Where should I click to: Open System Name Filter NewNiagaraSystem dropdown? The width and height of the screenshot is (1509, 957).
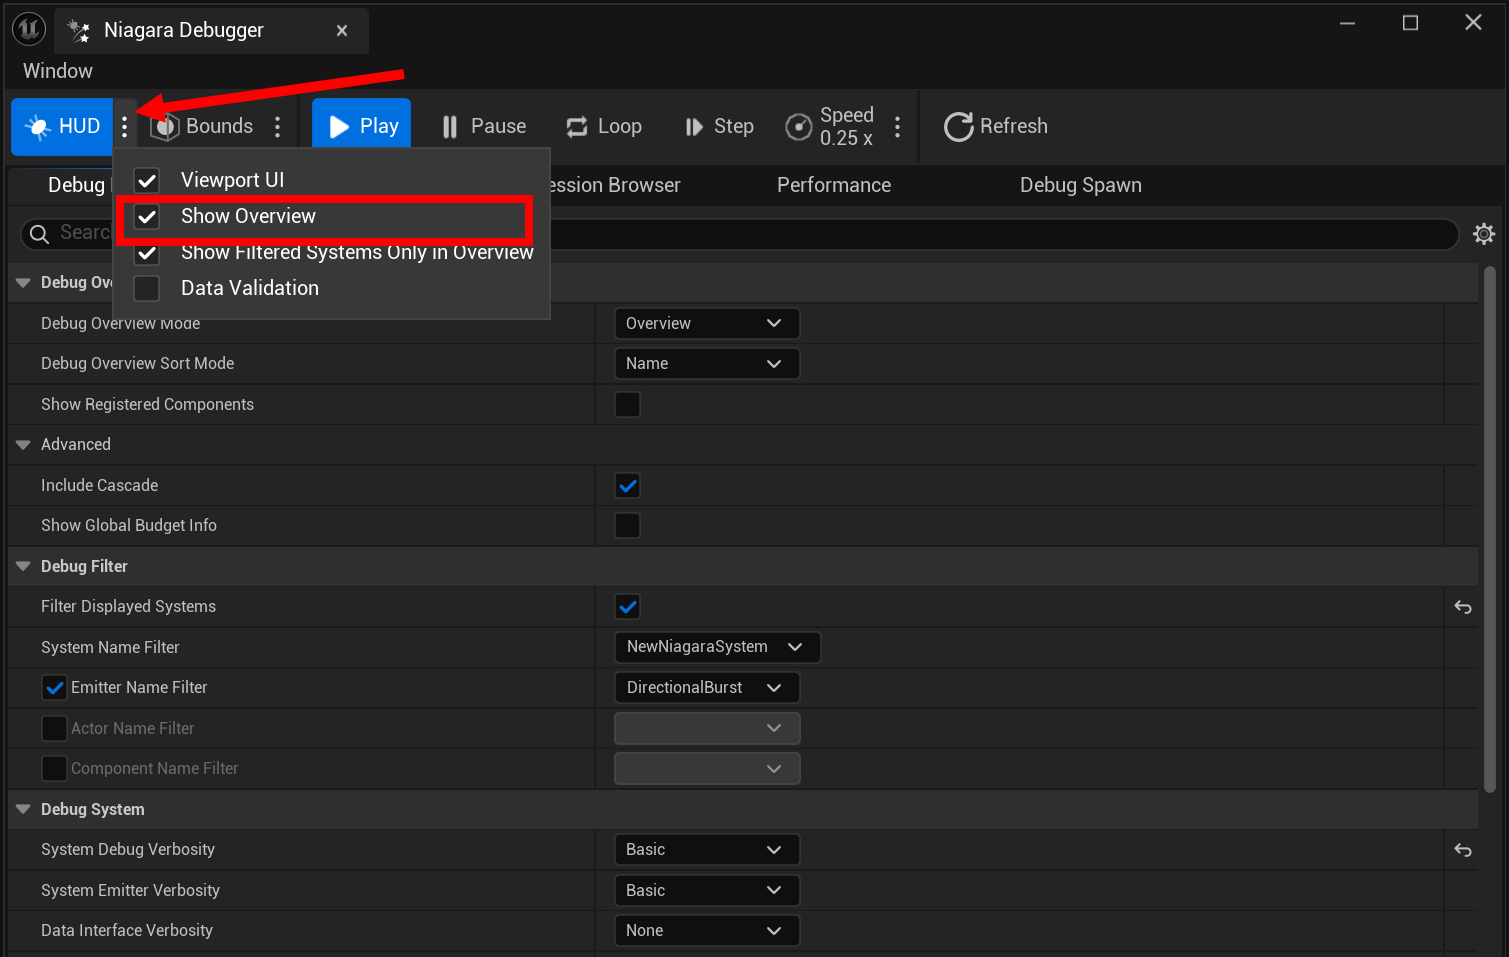[717, 647]
